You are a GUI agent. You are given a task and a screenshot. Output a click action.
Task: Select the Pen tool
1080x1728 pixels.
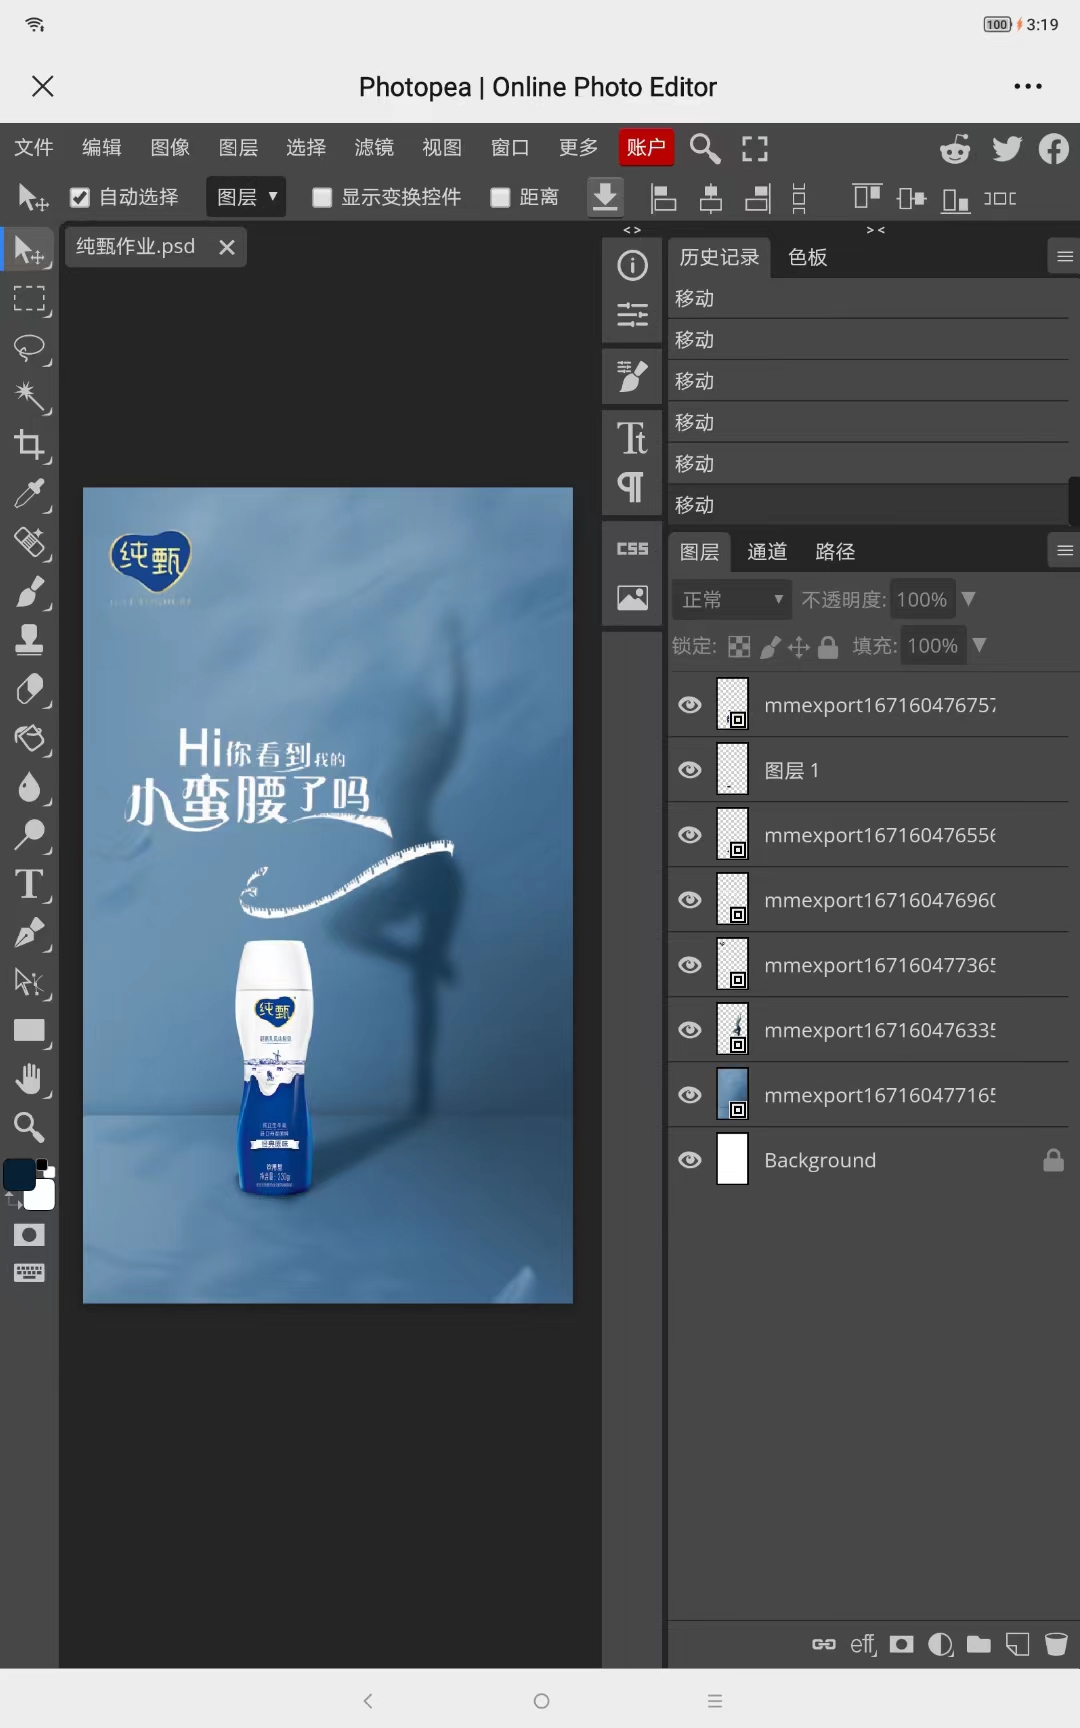coord(29,933)
